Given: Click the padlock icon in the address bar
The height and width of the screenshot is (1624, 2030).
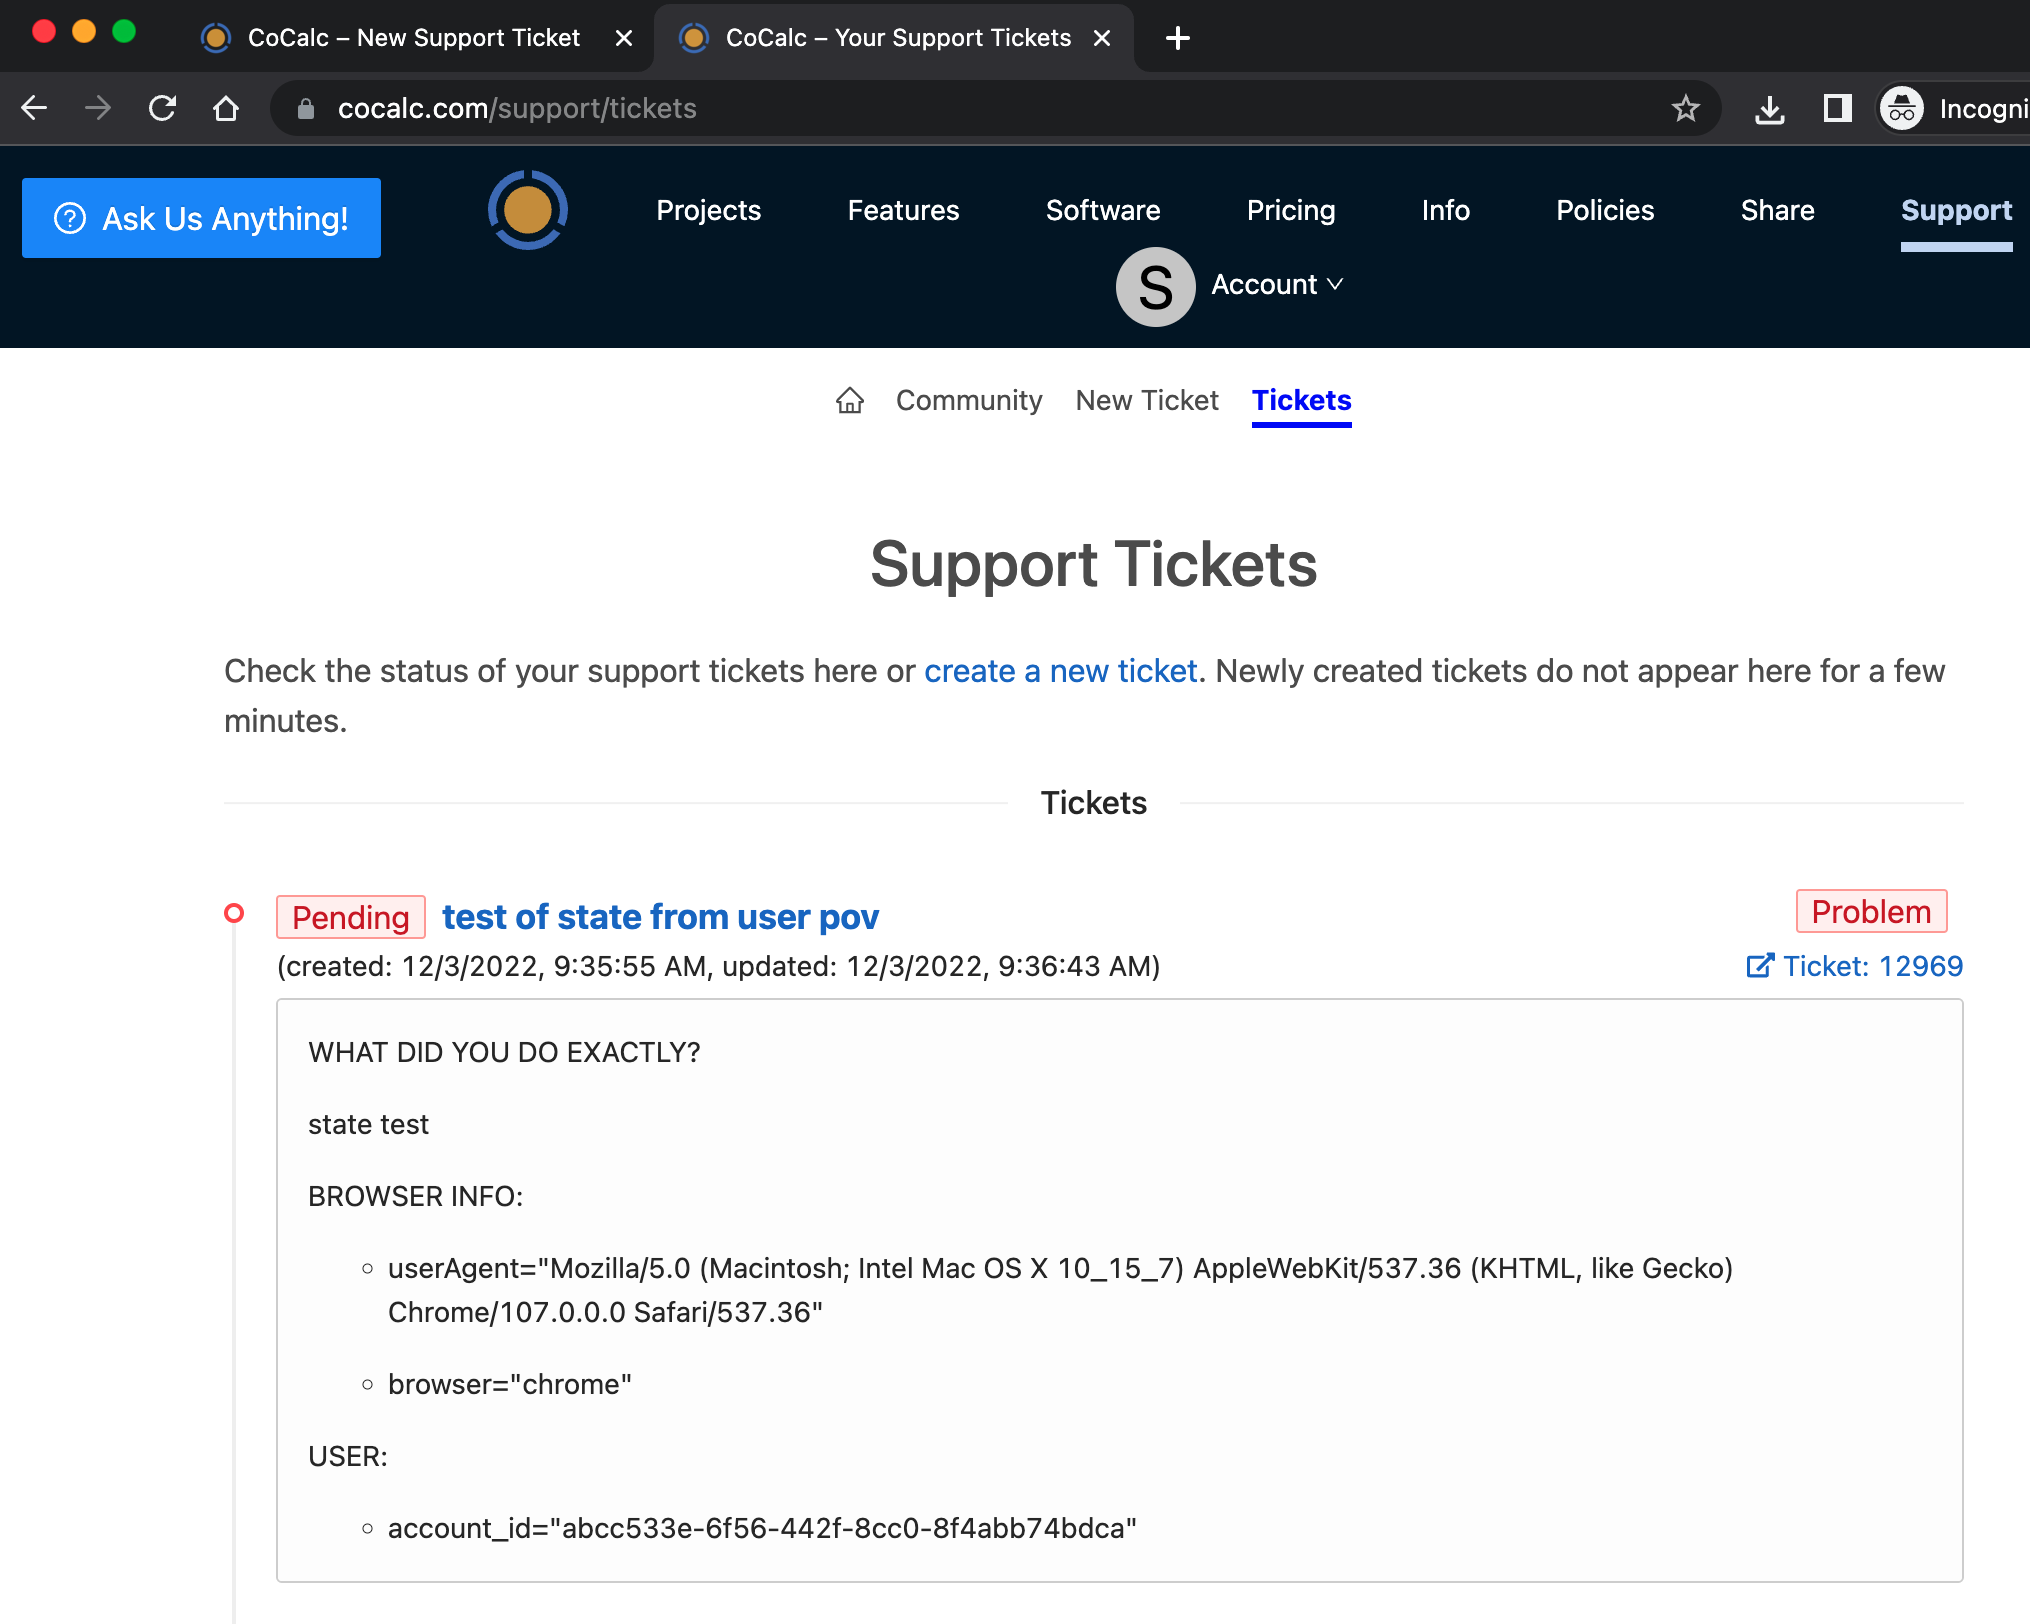Looking at the screenshot, I should click(306, 108).
